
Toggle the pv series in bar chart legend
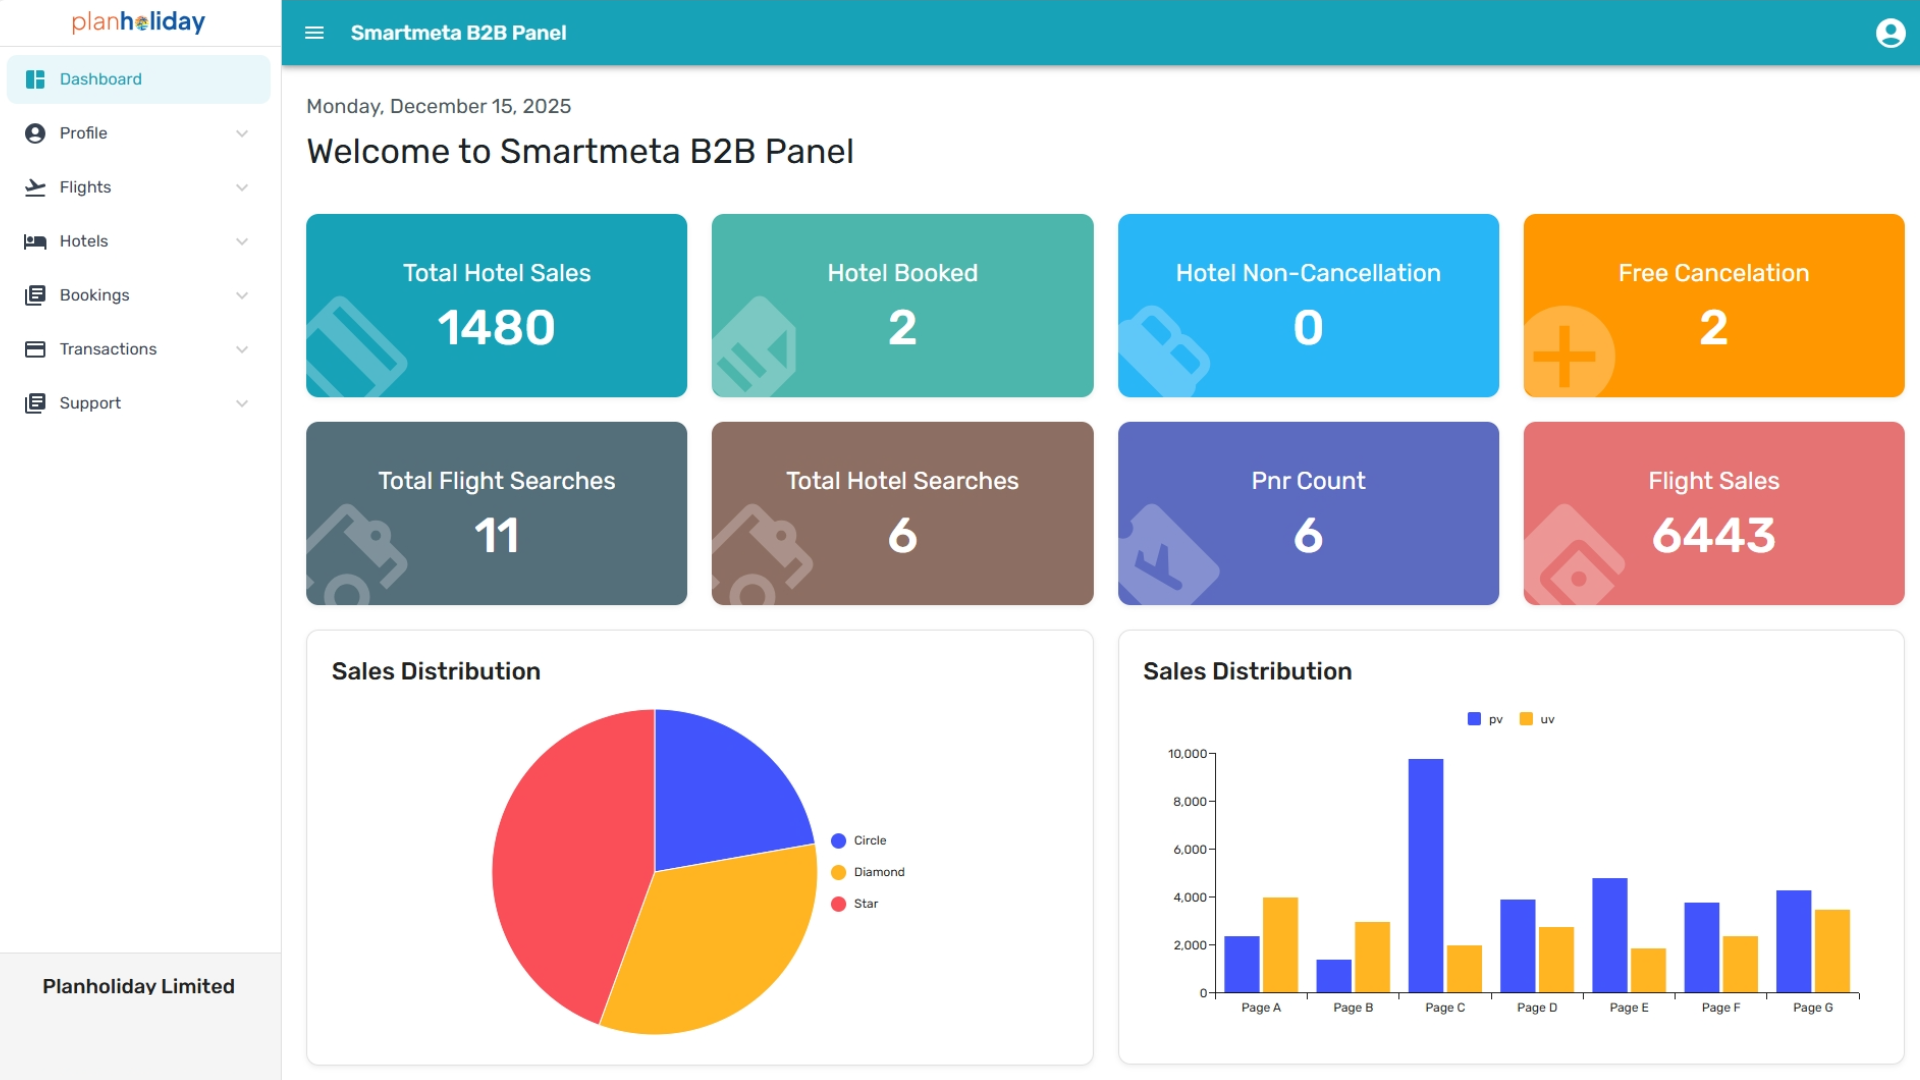click(x=1485, y=719)
